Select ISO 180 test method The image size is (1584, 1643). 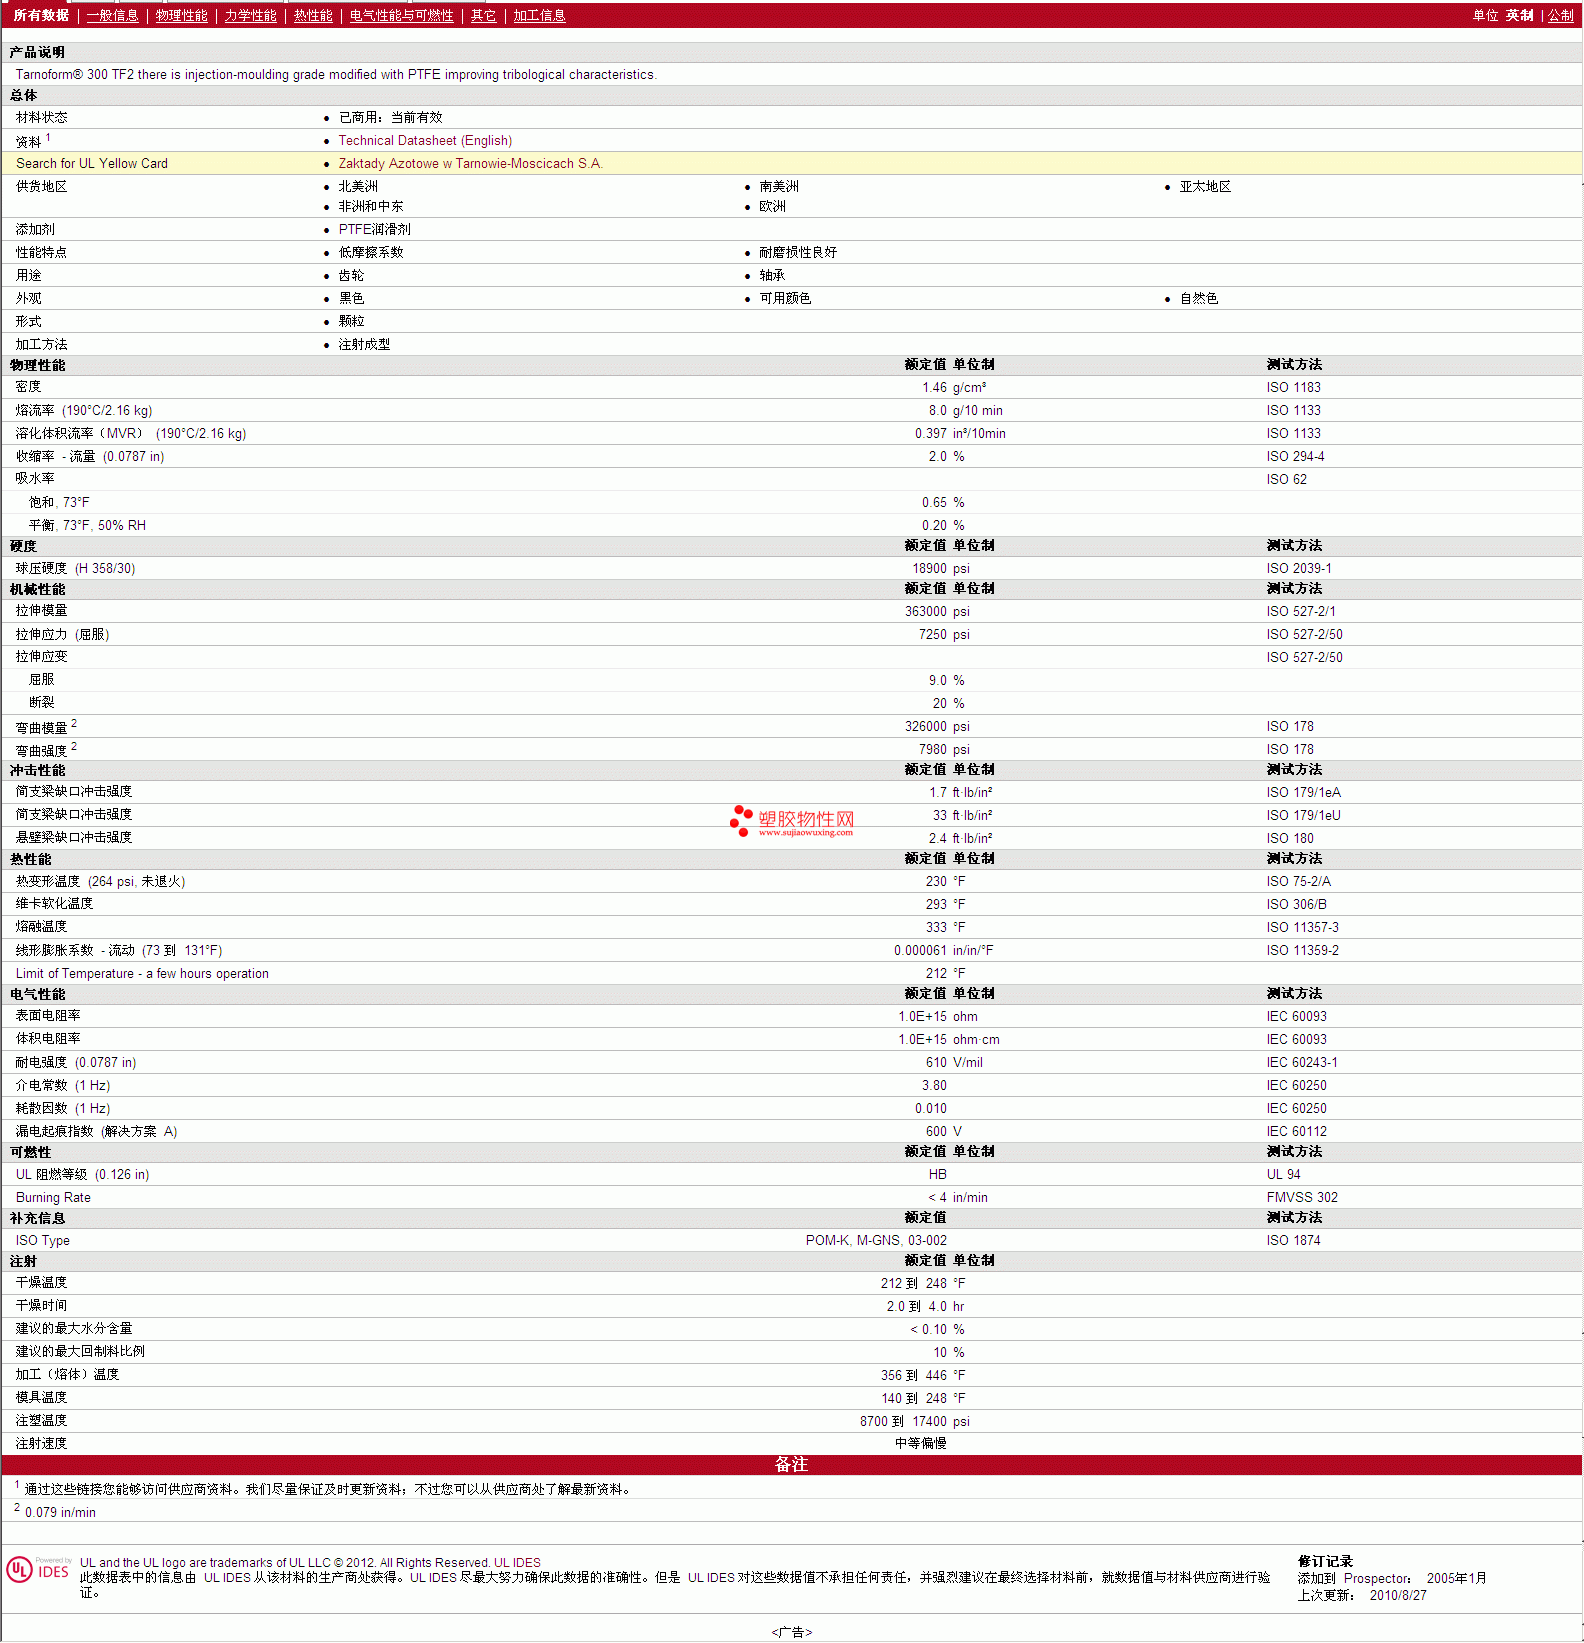[1290, 839]
